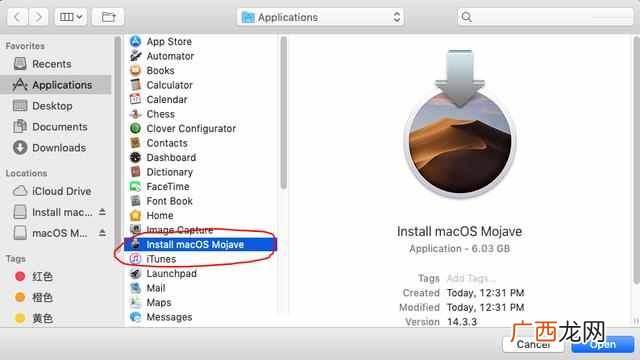Screen dimensions: 640x360
Task: Click the back navigation arrow
Action: tap(18, 17)
